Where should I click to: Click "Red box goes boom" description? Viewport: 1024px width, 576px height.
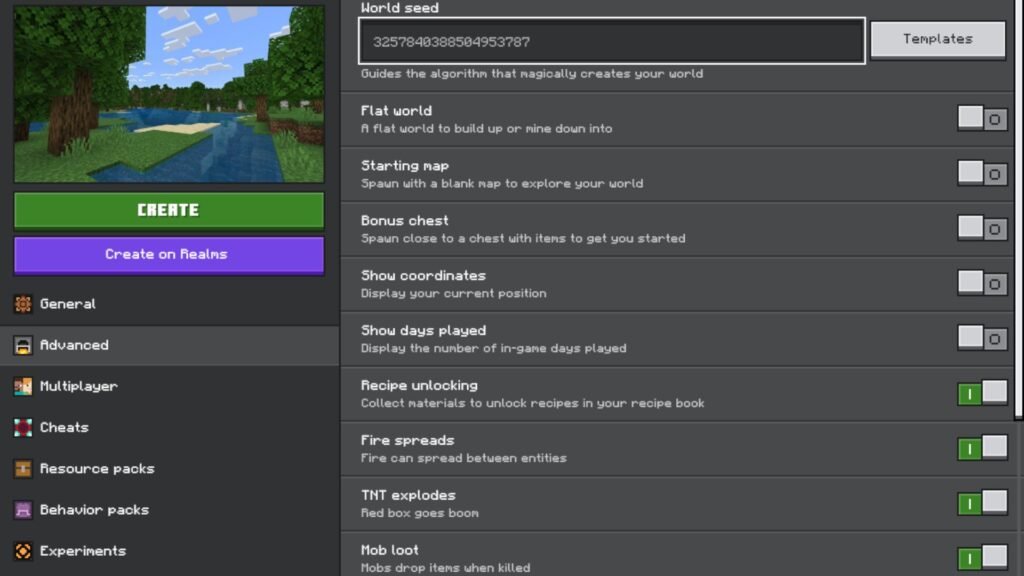point(420,513)
